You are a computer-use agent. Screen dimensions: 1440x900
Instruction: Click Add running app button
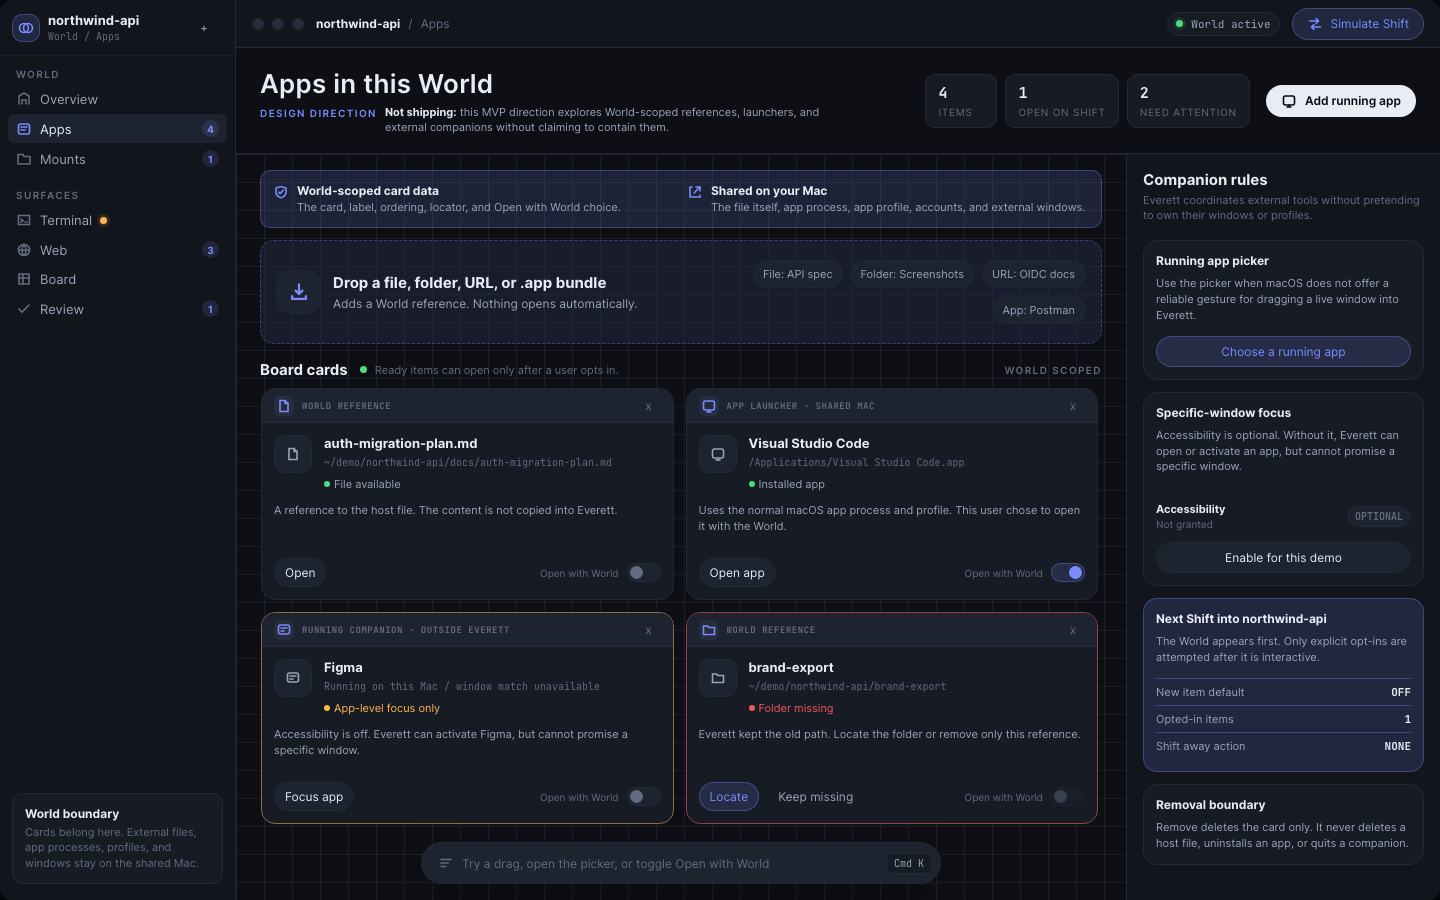[x=1340, y=101]
